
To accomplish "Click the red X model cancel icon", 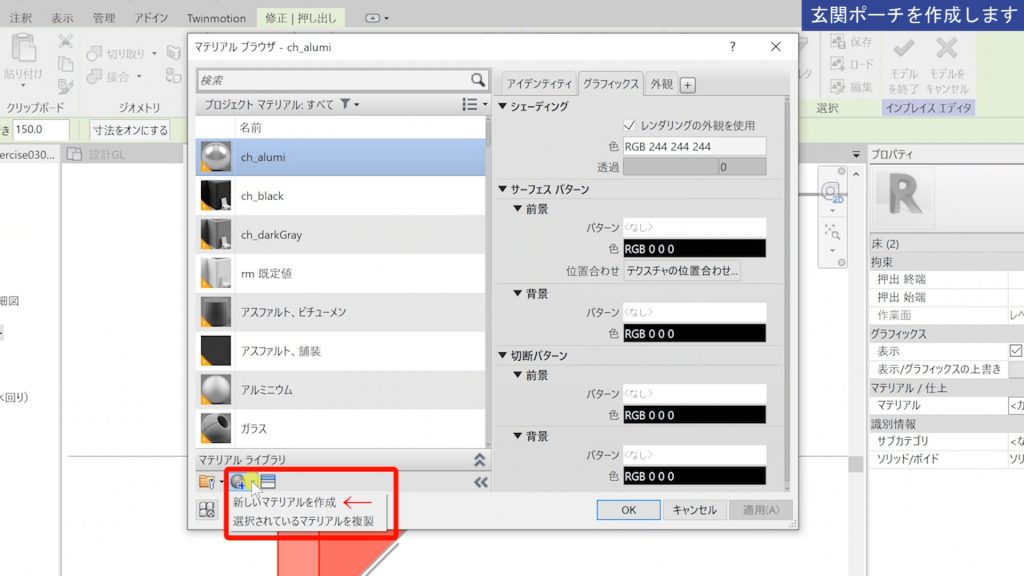I will (947, 47).
